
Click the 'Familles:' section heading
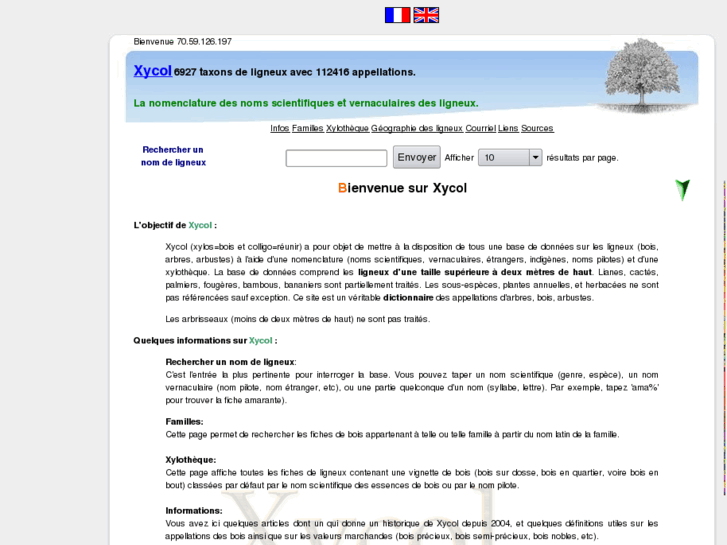coord(185,422)
